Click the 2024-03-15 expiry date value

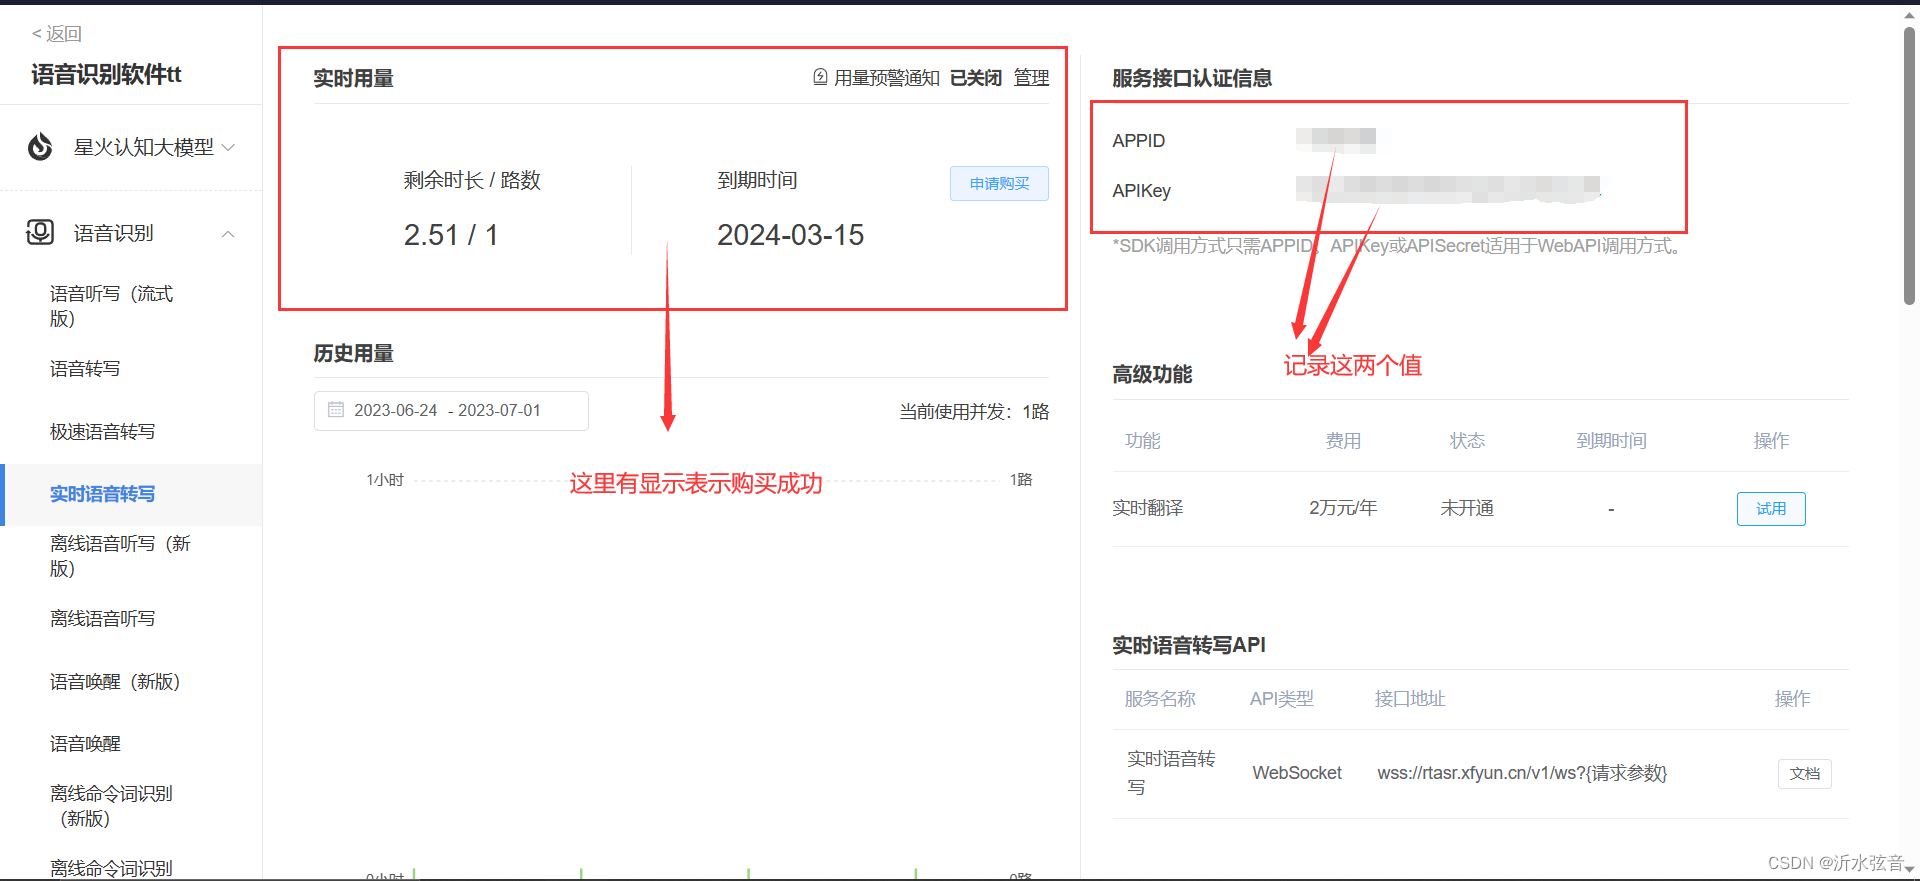[790, 235]
